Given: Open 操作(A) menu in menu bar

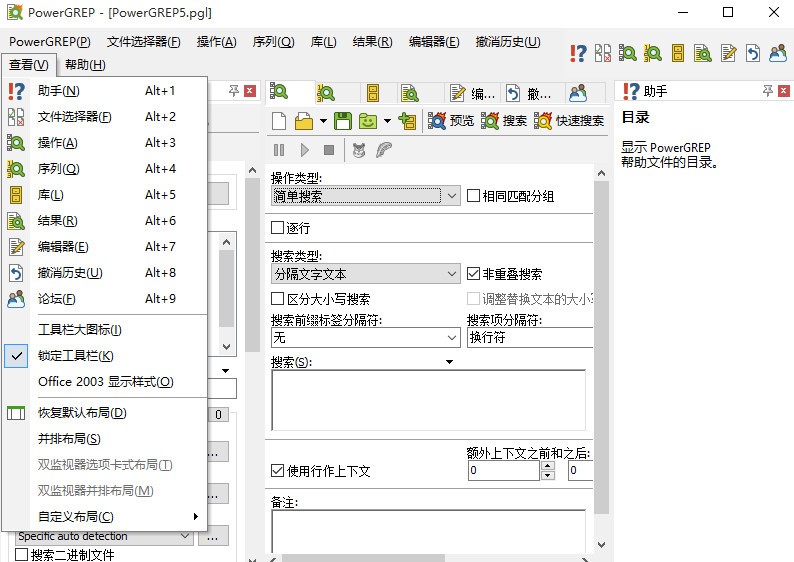Looking at the screenshot, I should [x=216, y=42].
